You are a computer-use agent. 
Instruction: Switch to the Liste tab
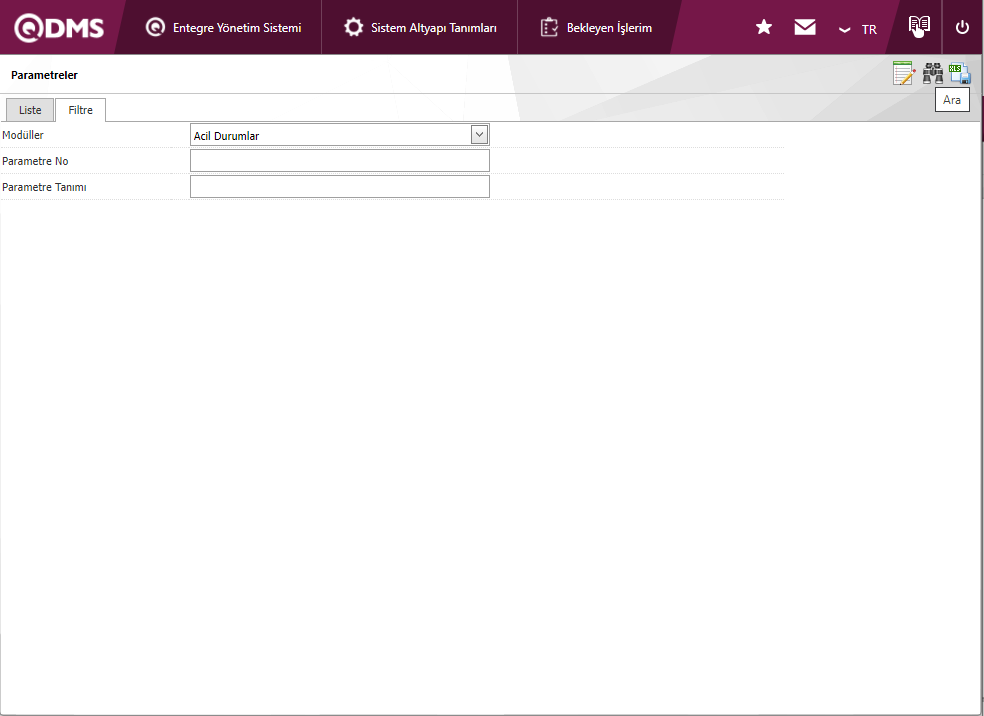(30, 110)
